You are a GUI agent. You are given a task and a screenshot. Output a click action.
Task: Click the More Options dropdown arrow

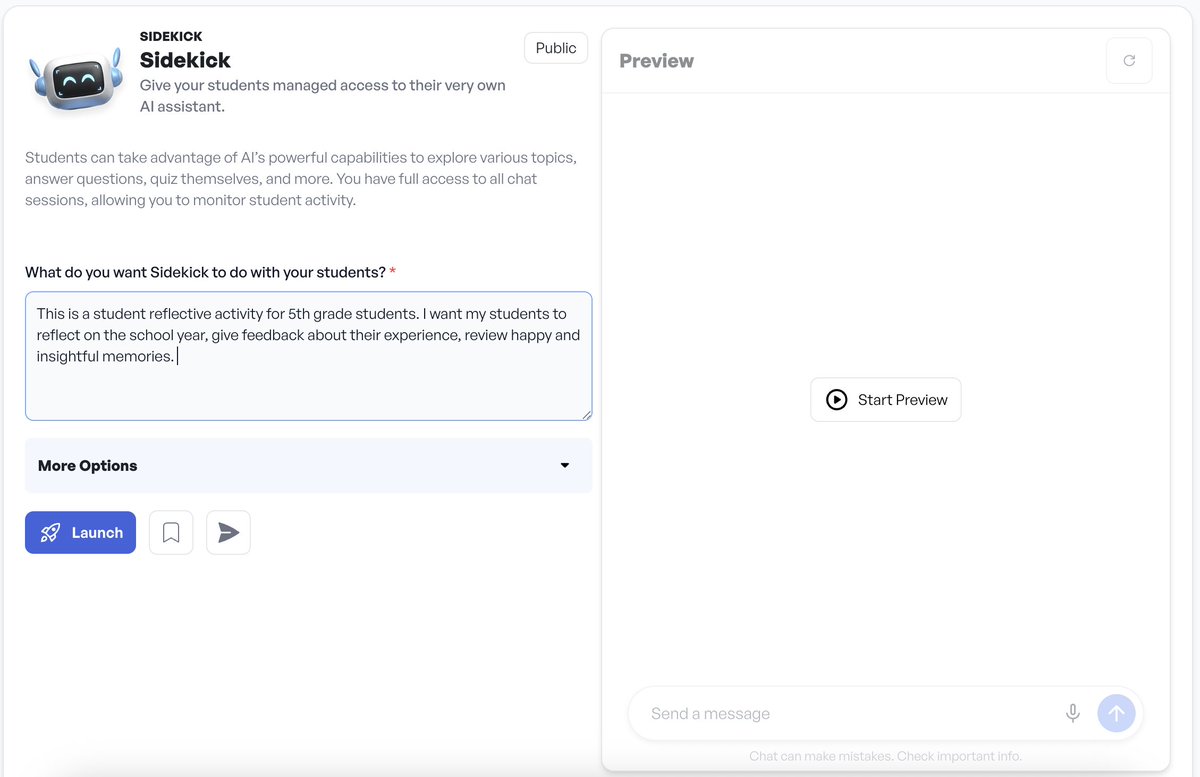tap(565, 466)
